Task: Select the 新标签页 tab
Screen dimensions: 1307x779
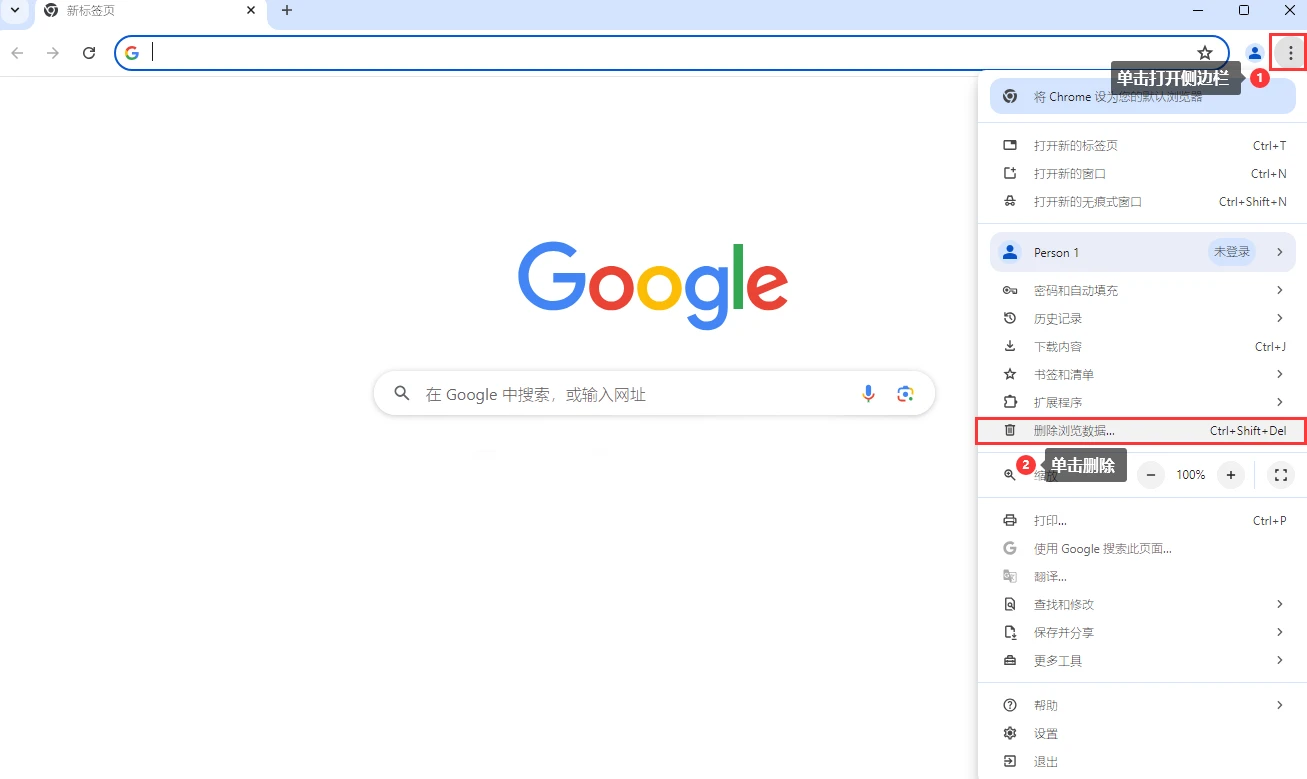Action: pos(150,10)
